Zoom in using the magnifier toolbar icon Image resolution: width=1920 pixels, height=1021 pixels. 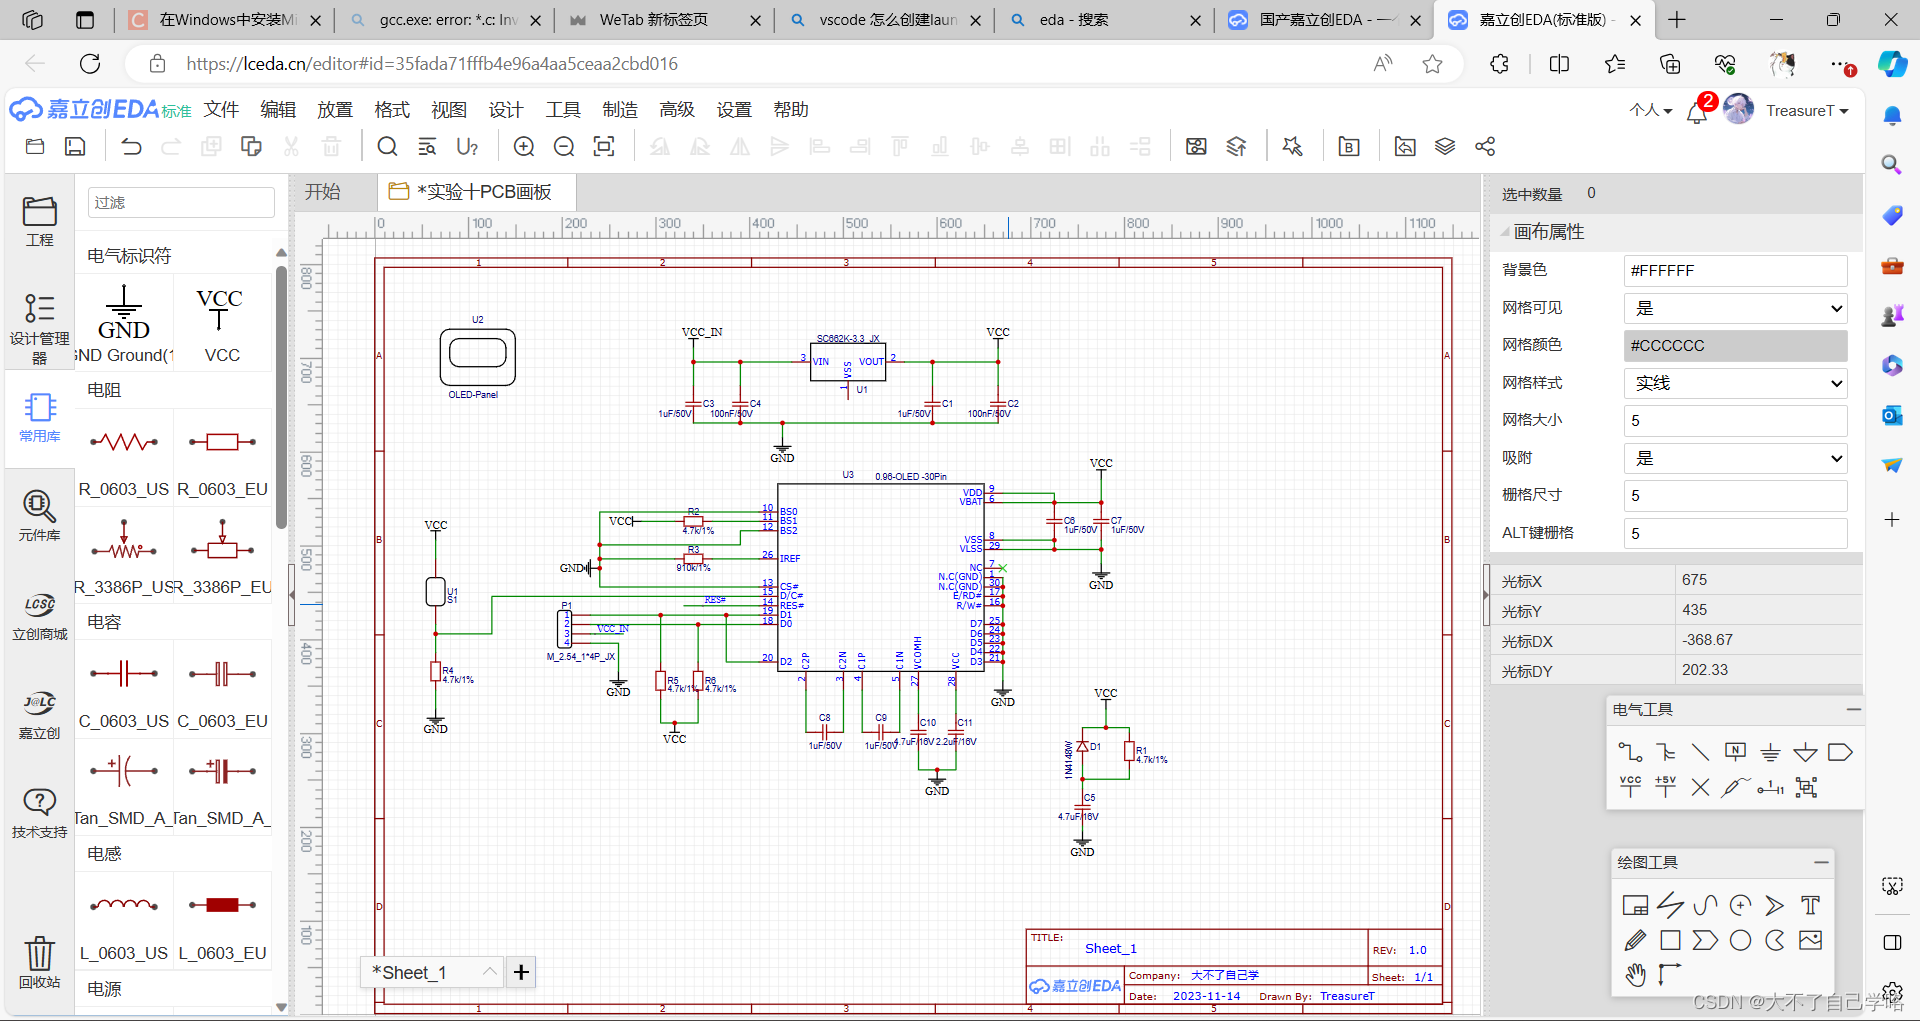pos(523,146)
